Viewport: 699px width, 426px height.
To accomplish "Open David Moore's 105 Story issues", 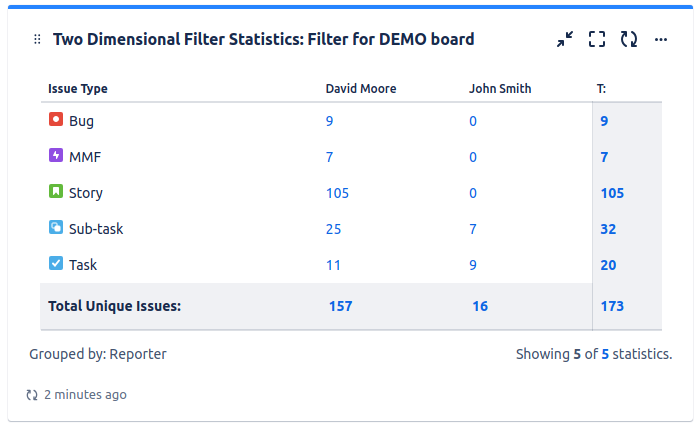I will (337, 193).
